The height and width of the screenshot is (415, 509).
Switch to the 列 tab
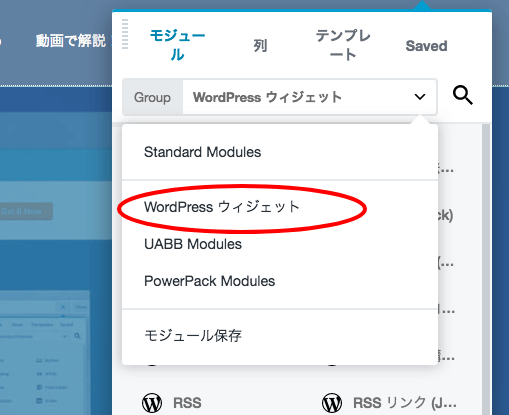click(260, 45)
